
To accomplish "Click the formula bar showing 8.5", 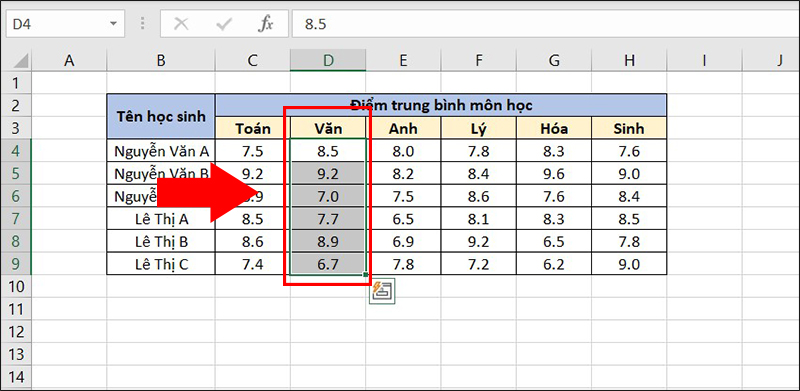I will [546, 23].
